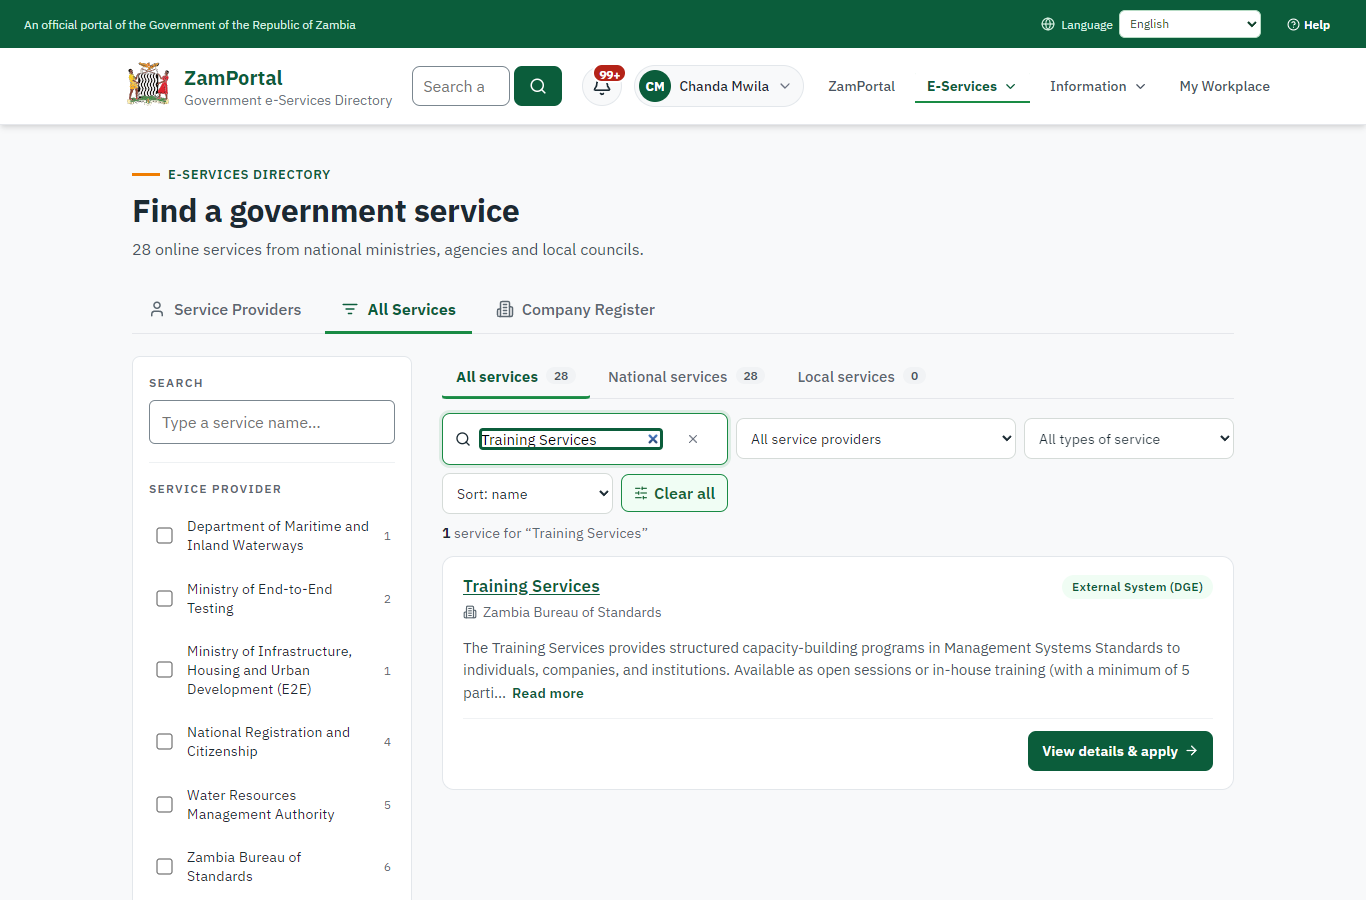Tick Department of Maritime and Inland Waterways checkbox
1366x900 pixels.
coord(165,536)
